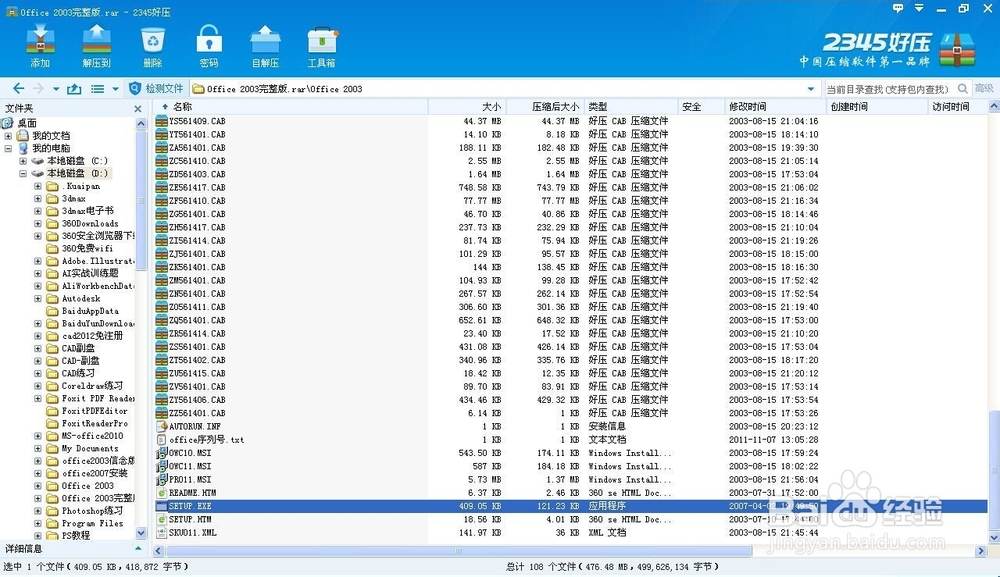Click the folder tree scroll-up arrow
Viewport: 1000px width, 577px height.
(x=141, y=124)
